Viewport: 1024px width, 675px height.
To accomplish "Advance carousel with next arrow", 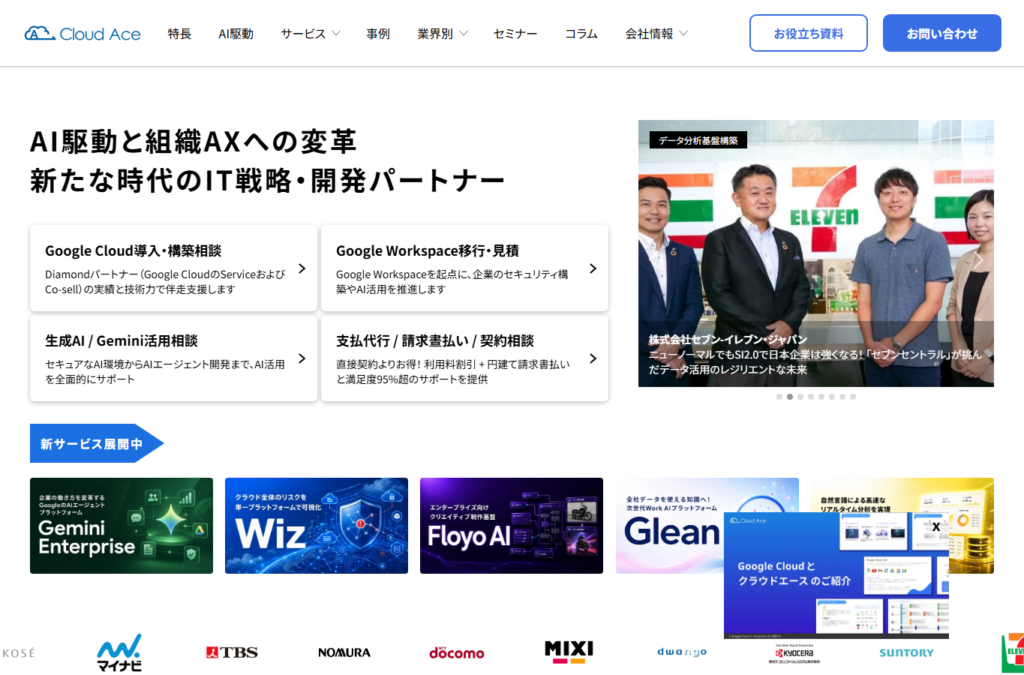I will 978,260.
